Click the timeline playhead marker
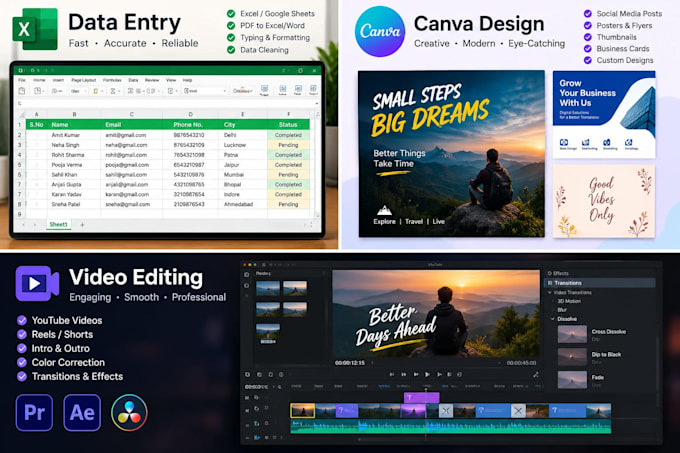This screenshot has width=680, height=453. coord(425,389)
